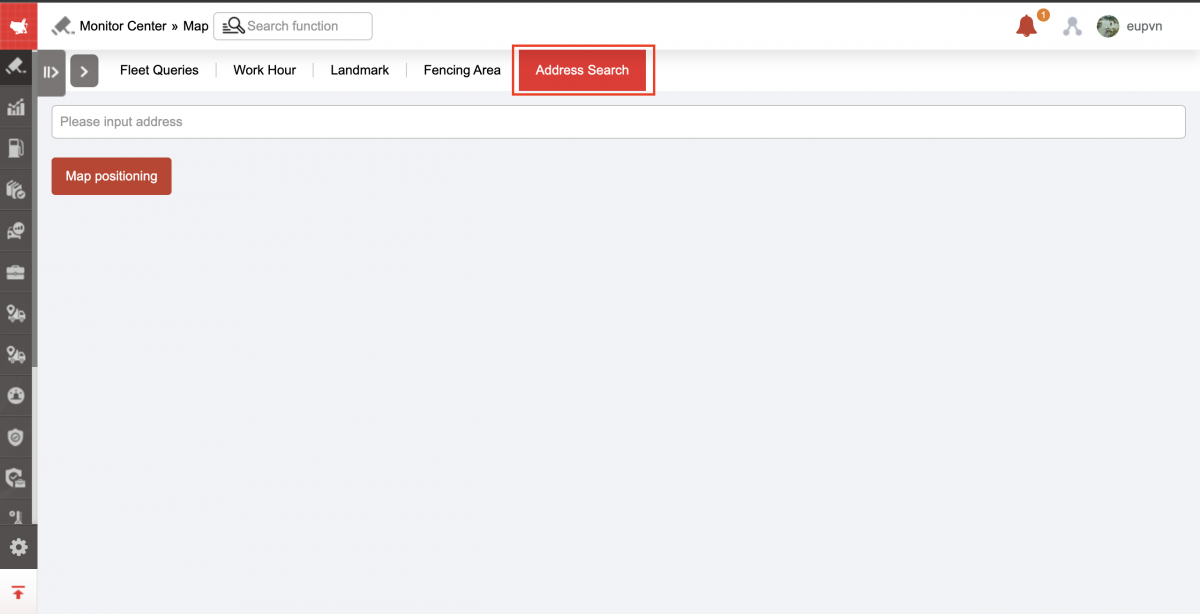The width and height of the screenshot is (1200, 614).
Task: Switch to the Landmark tab
Action: [x=360, y=70]
